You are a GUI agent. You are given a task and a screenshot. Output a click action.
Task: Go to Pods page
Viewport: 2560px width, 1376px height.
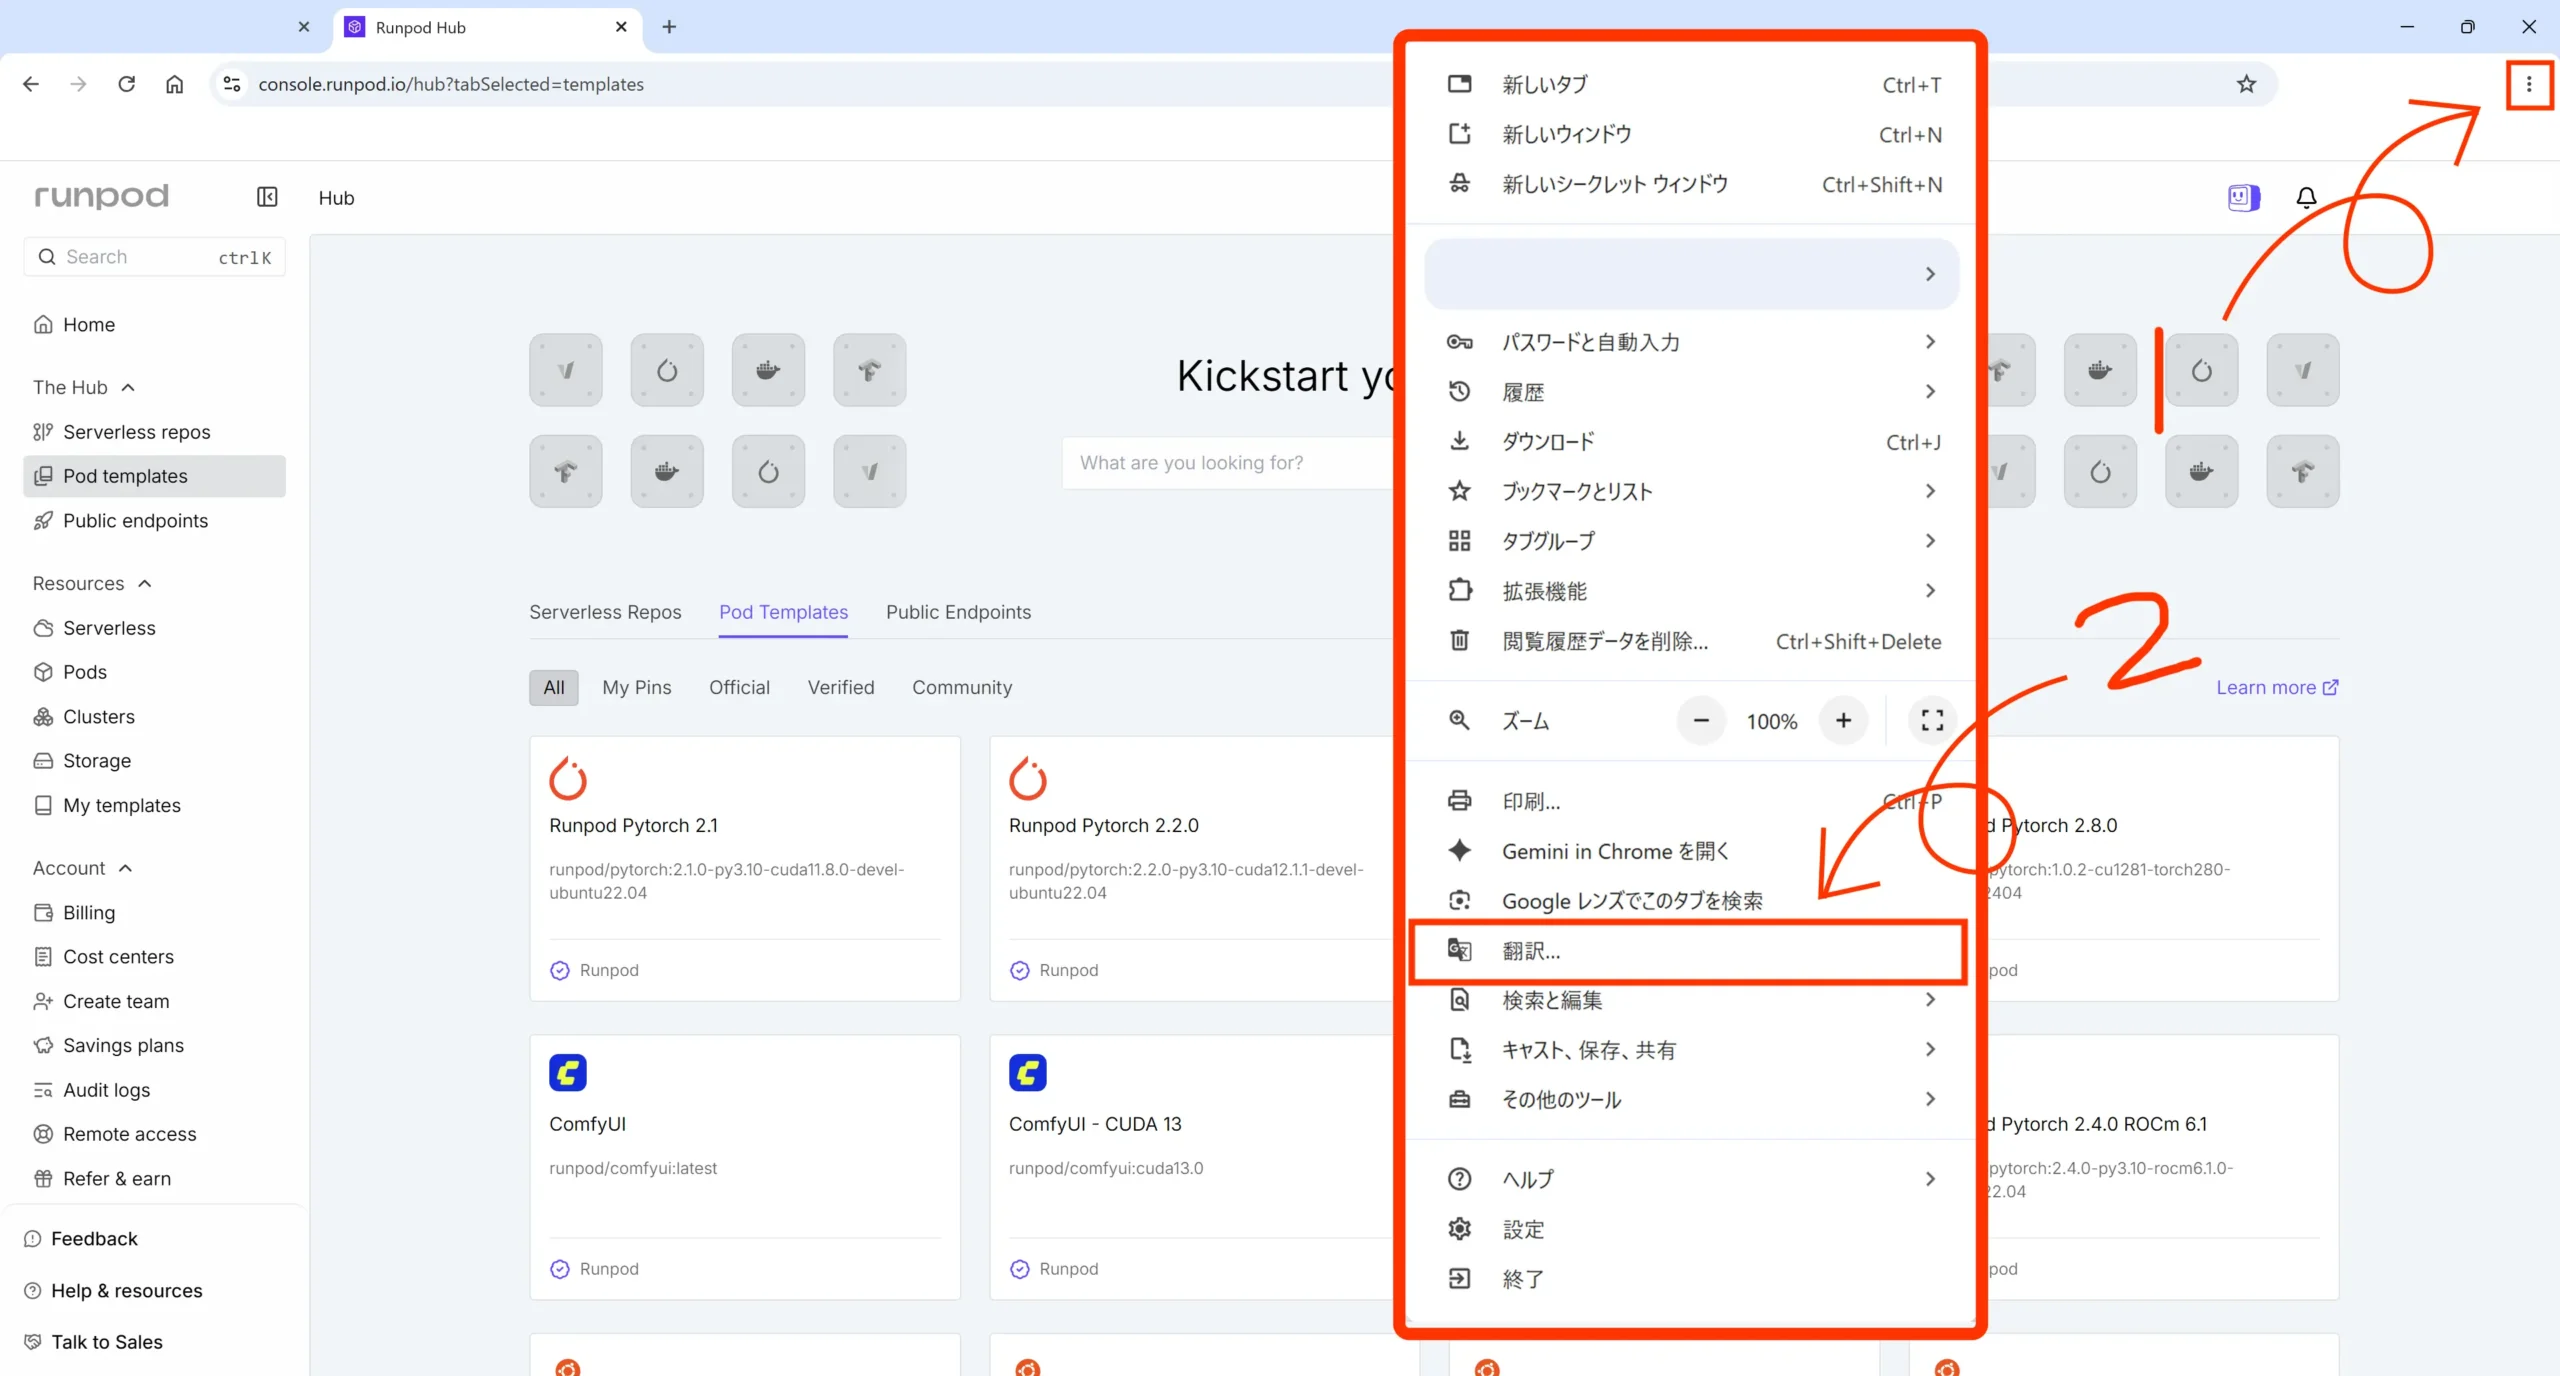pyautogui.click(x=154, y=672)
